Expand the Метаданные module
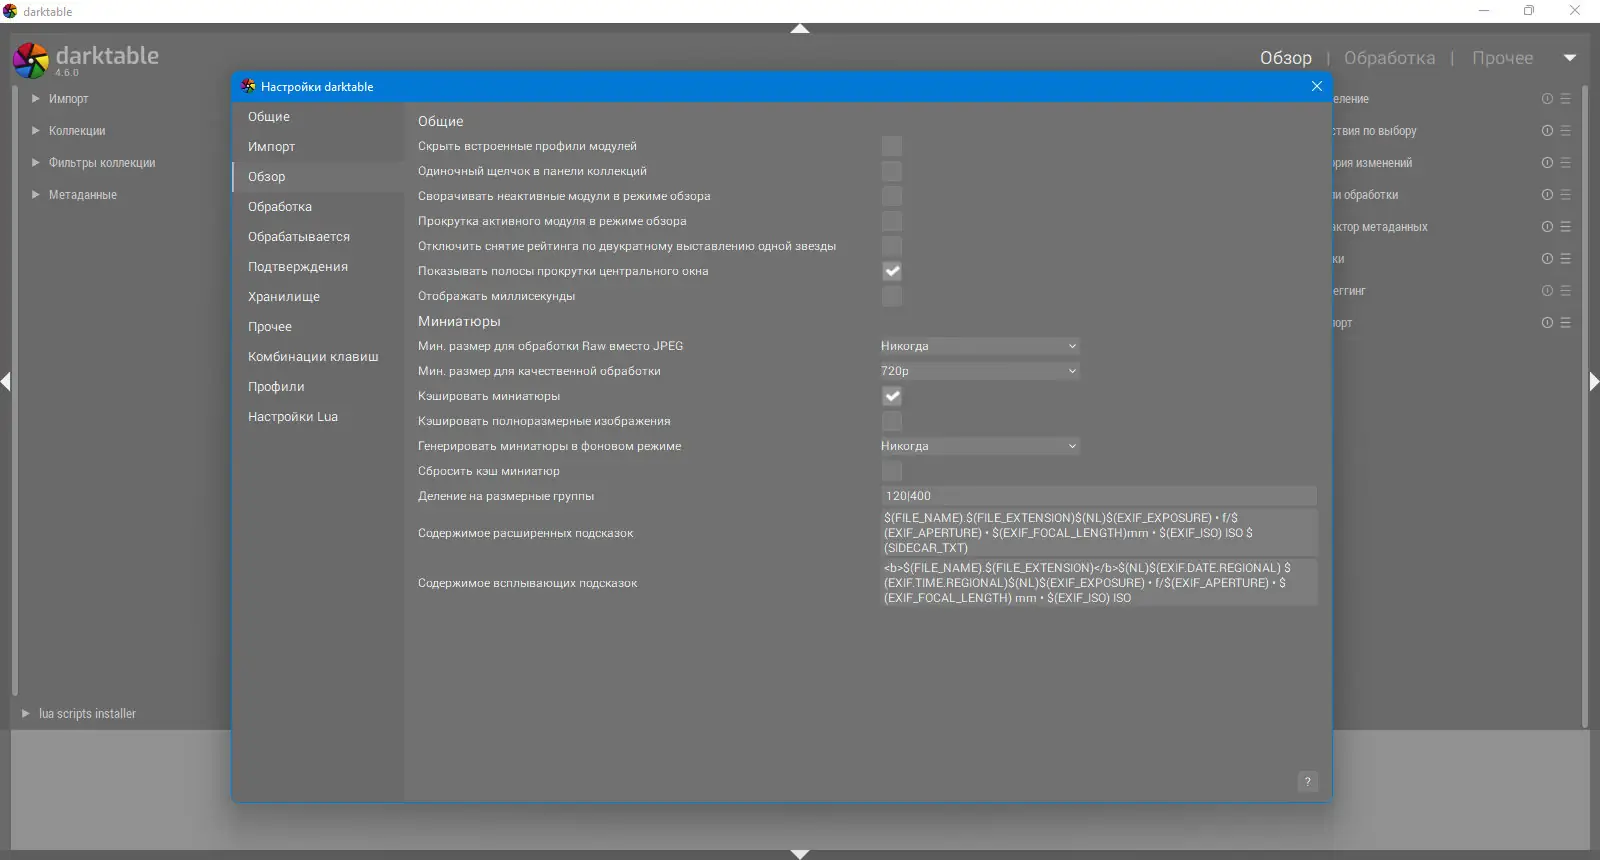The width and height of the screenshot is (1600, 860). pos(36,195)
